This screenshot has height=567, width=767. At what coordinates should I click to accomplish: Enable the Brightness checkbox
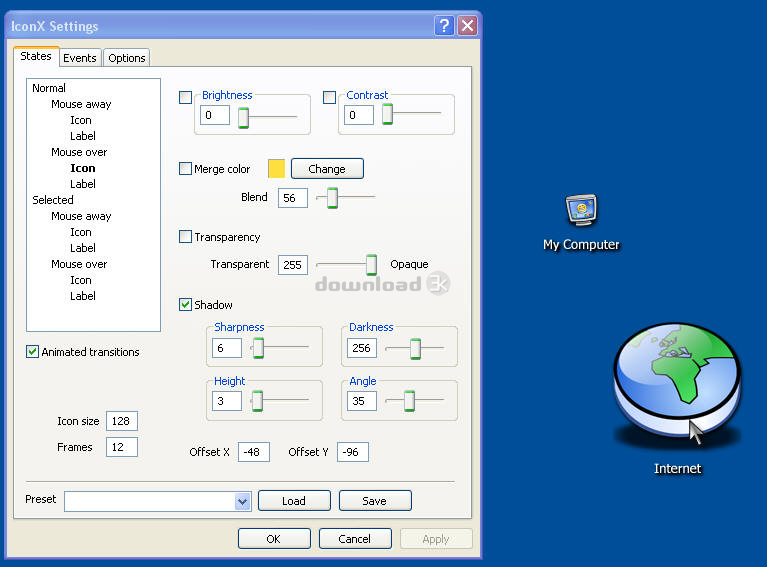(185, 97)
